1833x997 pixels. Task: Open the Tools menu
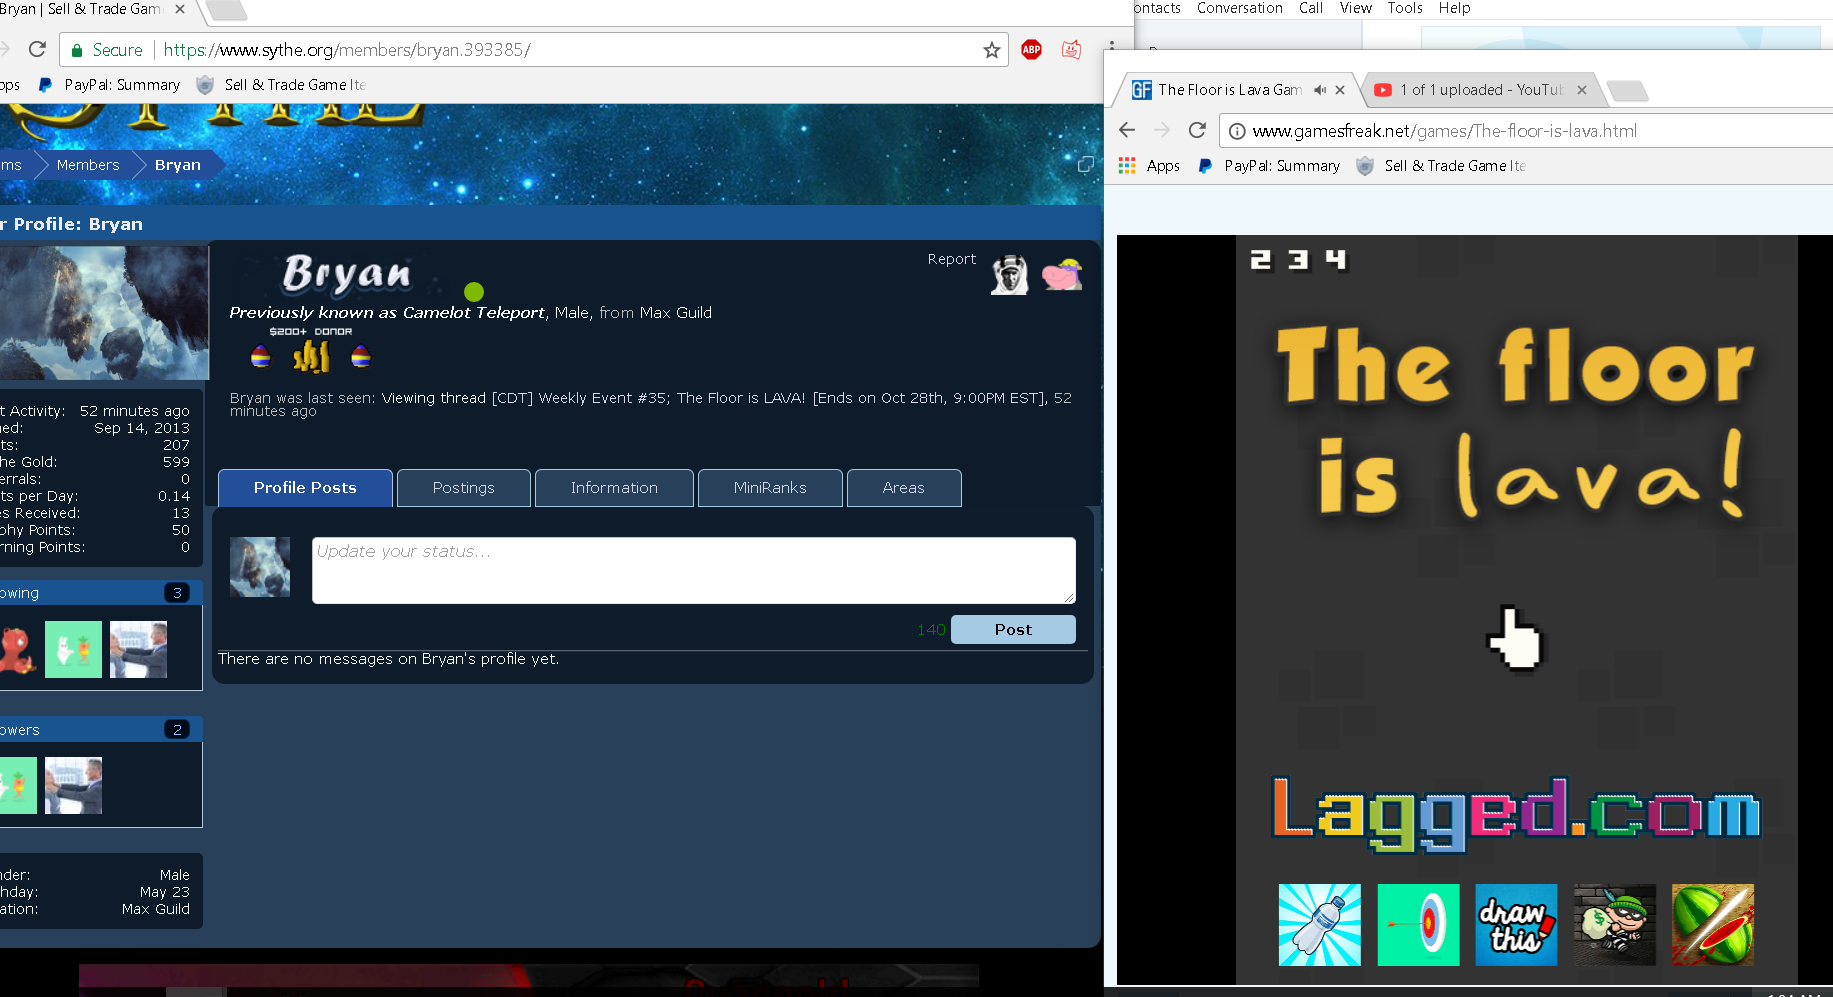1405,8
